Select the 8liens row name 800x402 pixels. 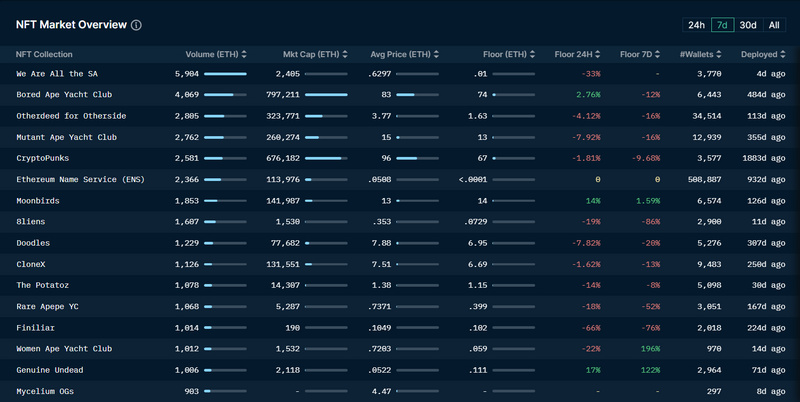click(x=31, y=222)
